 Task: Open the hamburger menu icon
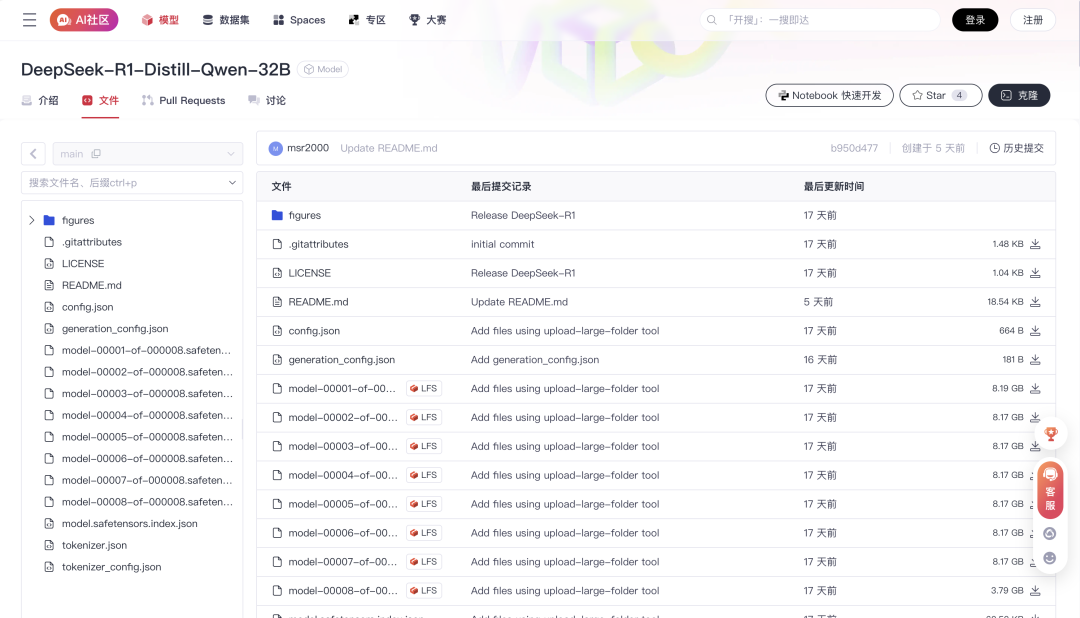(x=29, y=20)
